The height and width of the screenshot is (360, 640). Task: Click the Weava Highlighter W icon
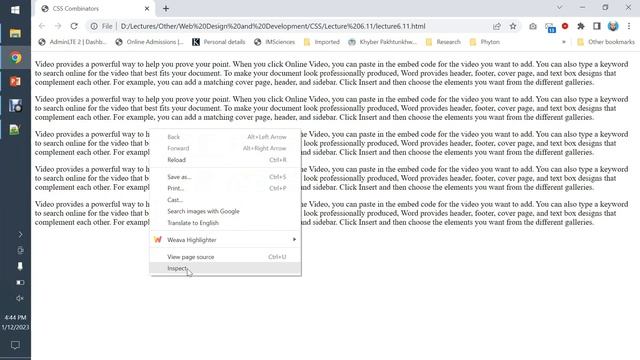pyautogui.click(x=158, y=240)
